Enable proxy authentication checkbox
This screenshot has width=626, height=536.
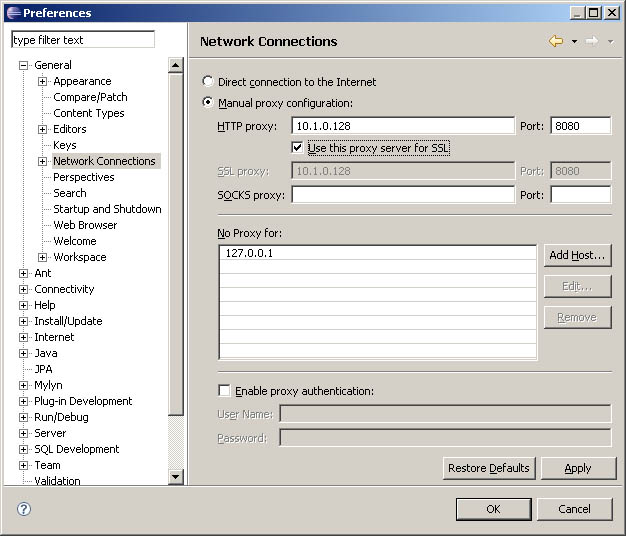[x=224, y=391]
